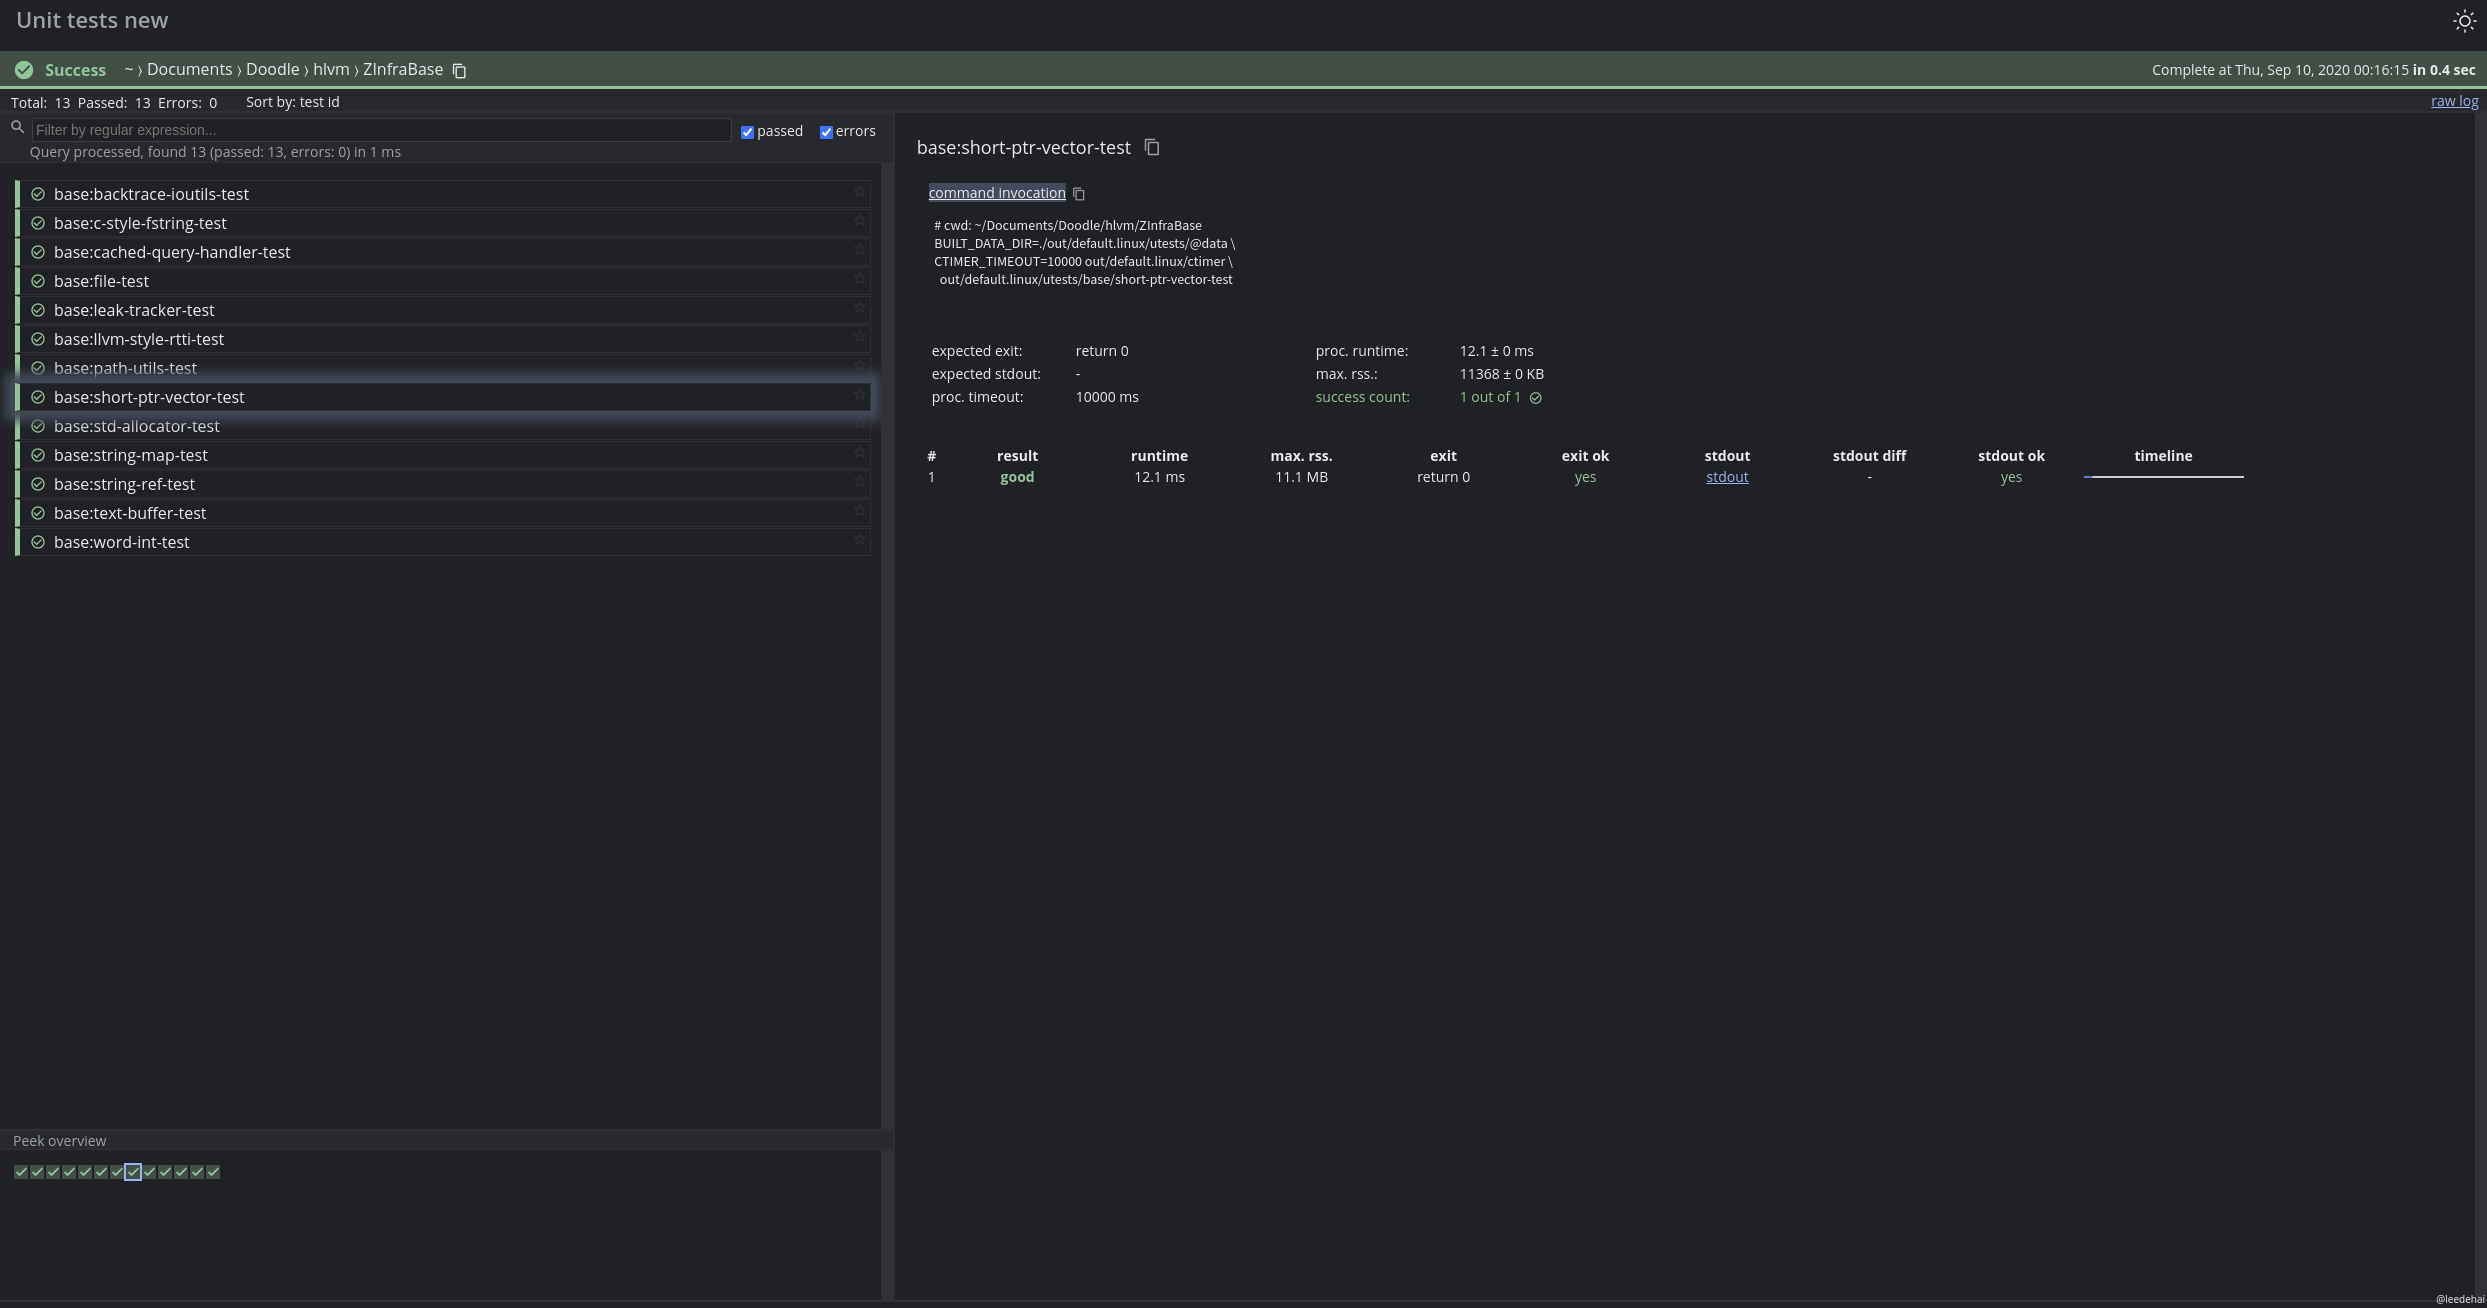Click the pass icon of base:file-test

38,281
